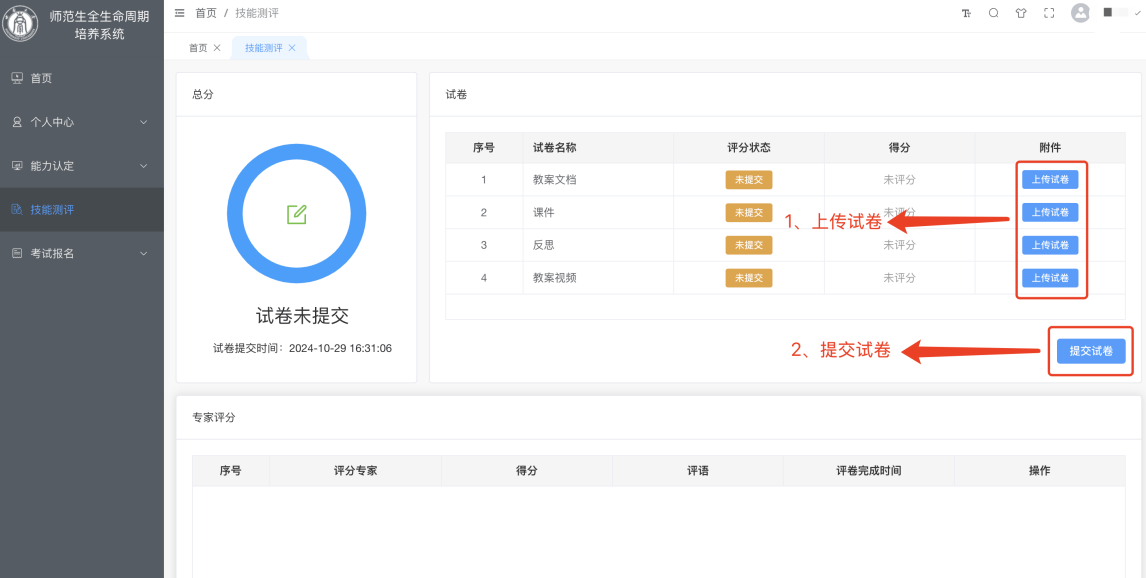
Task: Open search via the magnifier icon
Action: [x=993, y=13]
